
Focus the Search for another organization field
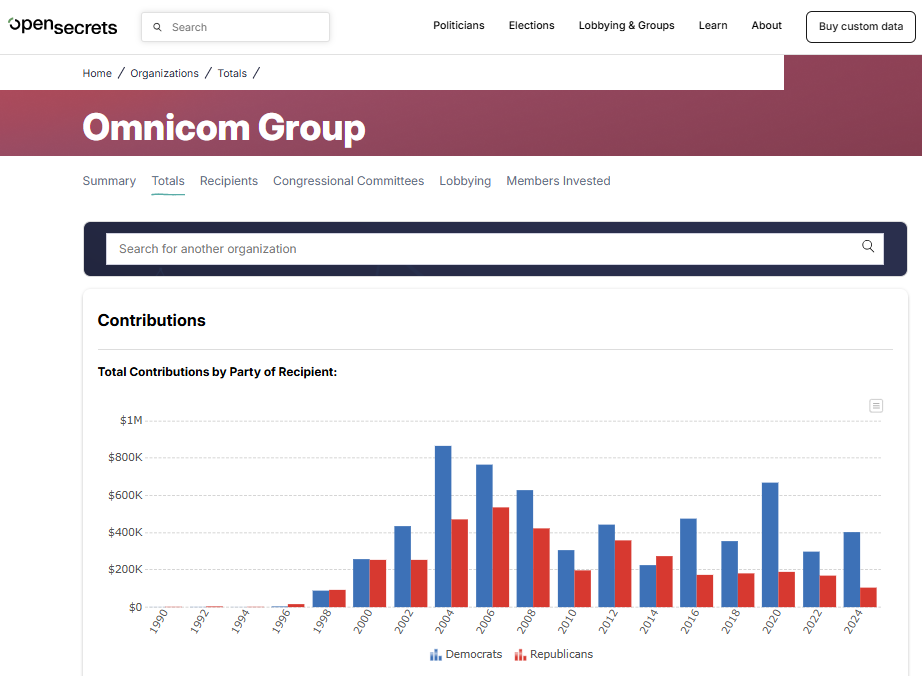[x=480, y=249]
